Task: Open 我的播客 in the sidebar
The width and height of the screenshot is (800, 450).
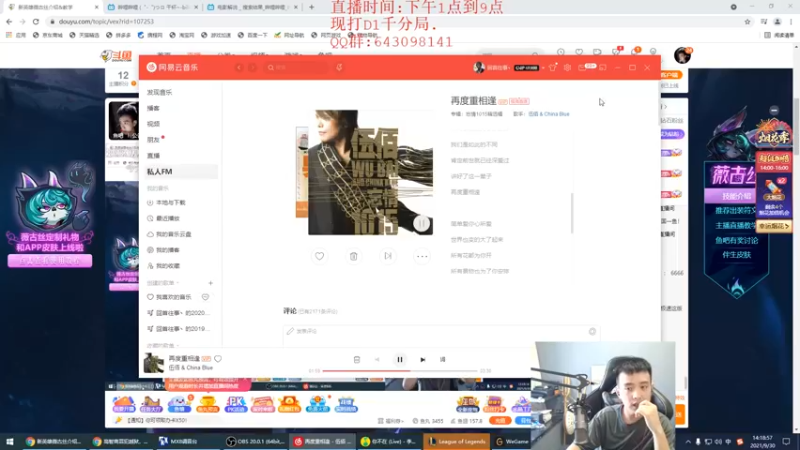Action: pyautogui.click(x=168, y=250)
